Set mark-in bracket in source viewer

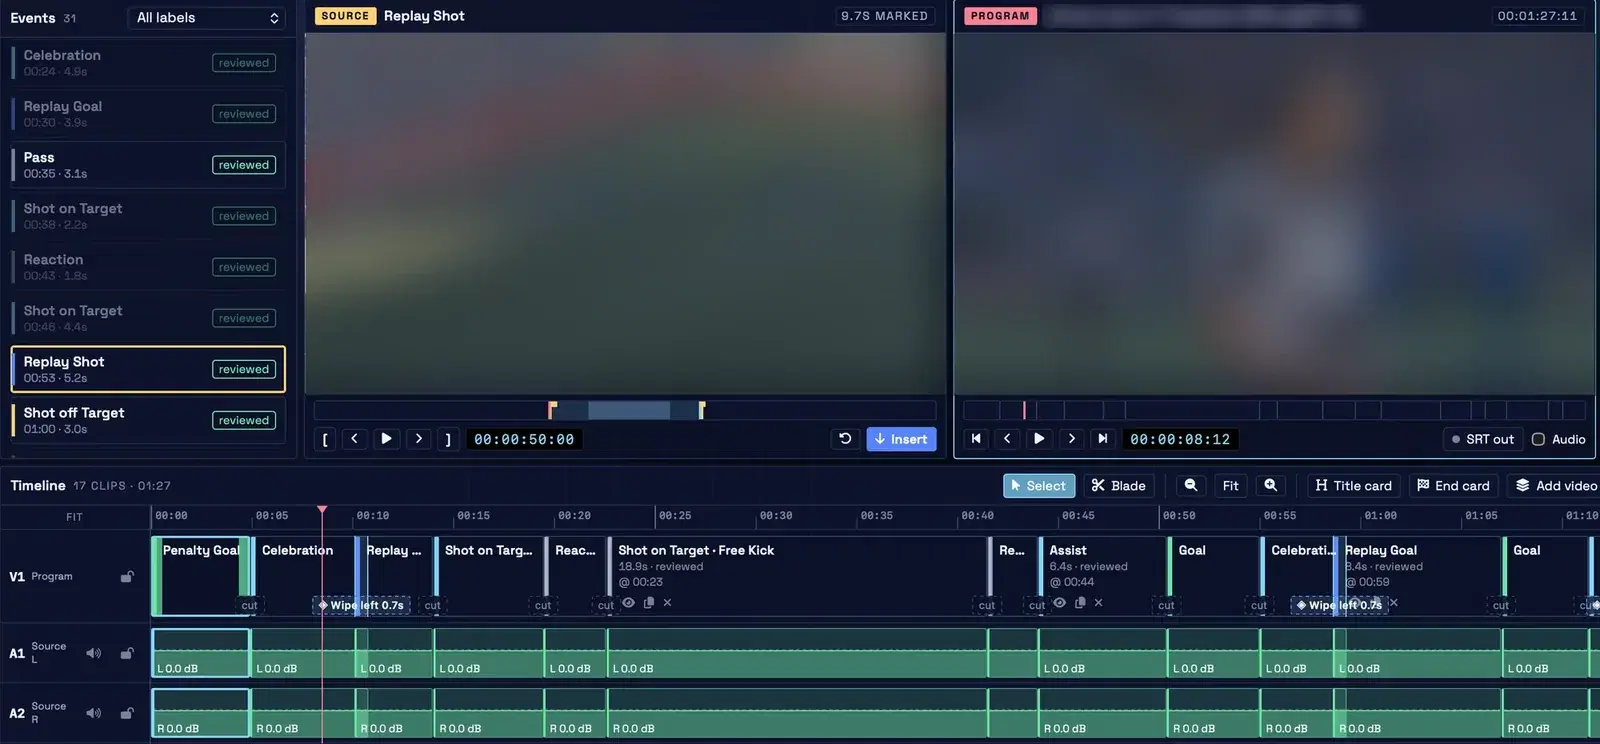coord(325,439)
